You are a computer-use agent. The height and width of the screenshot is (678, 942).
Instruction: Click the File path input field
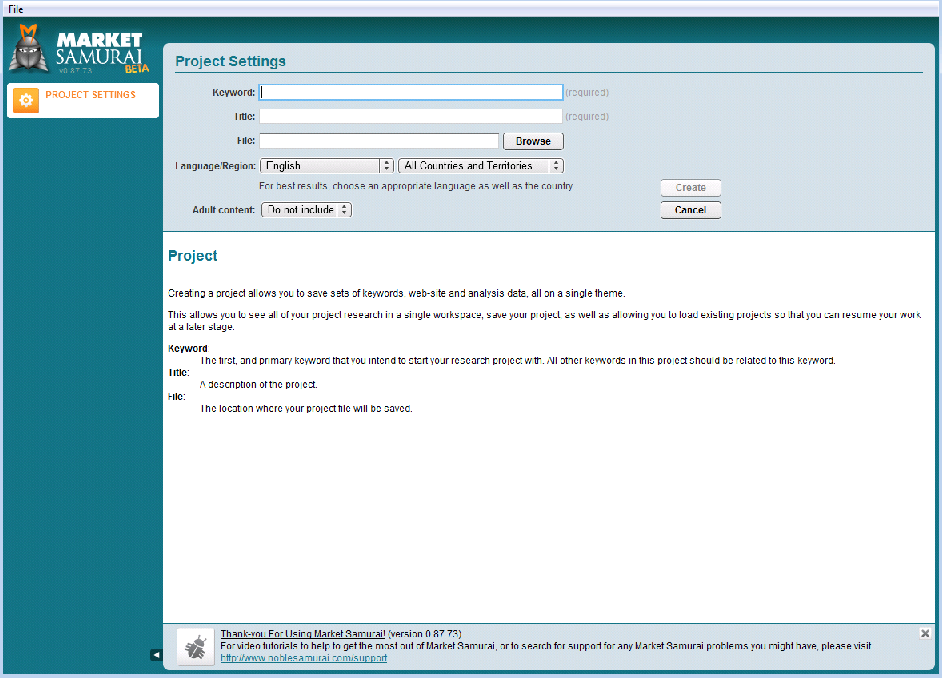click(x=379, y=141)
